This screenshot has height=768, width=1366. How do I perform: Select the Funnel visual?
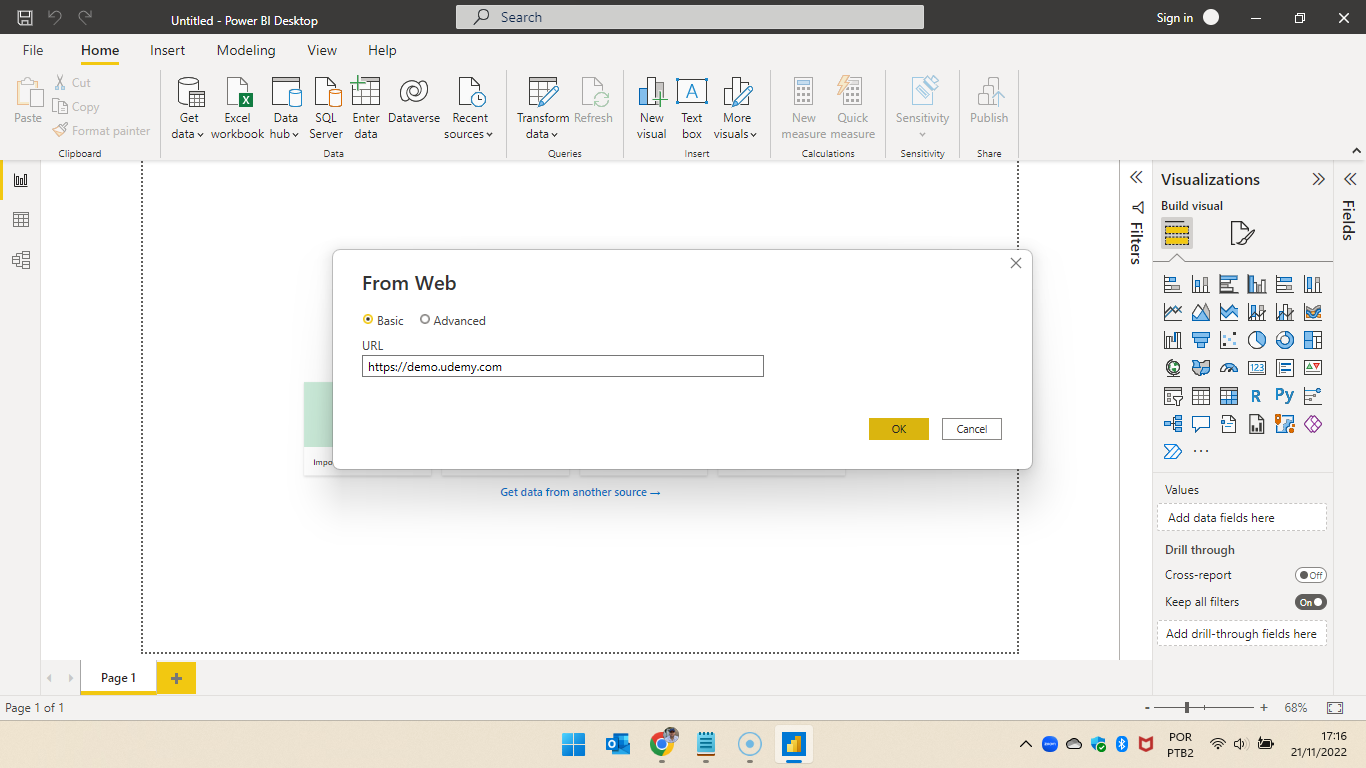tap(1201, 341)
